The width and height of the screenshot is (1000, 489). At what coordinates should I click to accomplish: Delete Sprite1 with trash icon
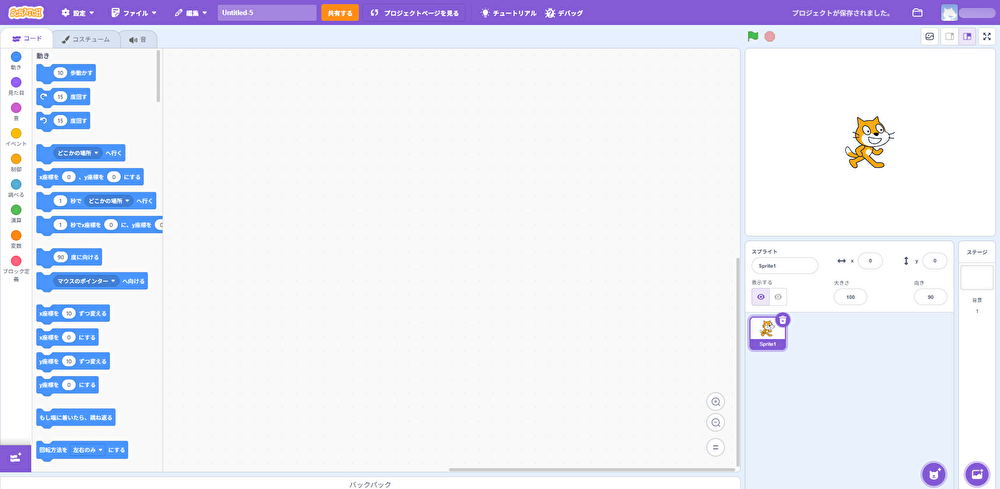[783, 320]
